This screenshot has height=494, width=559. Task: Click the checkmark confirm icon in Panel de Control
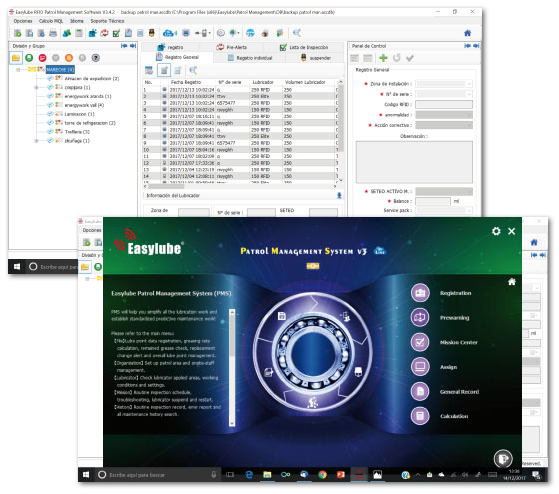click(x=410, y=58)
